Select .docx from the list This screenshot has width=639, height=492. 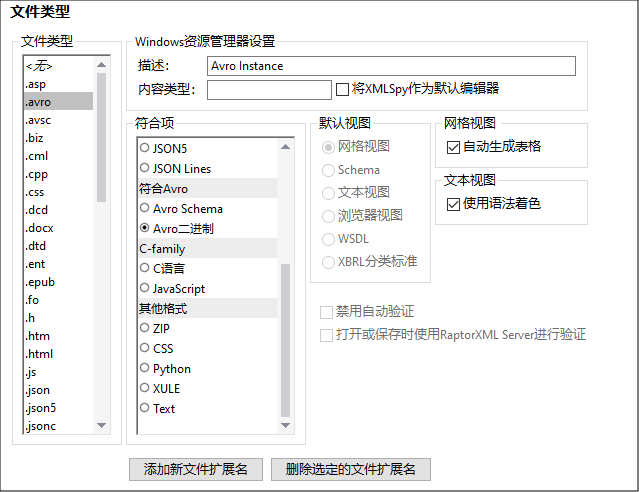58,228
